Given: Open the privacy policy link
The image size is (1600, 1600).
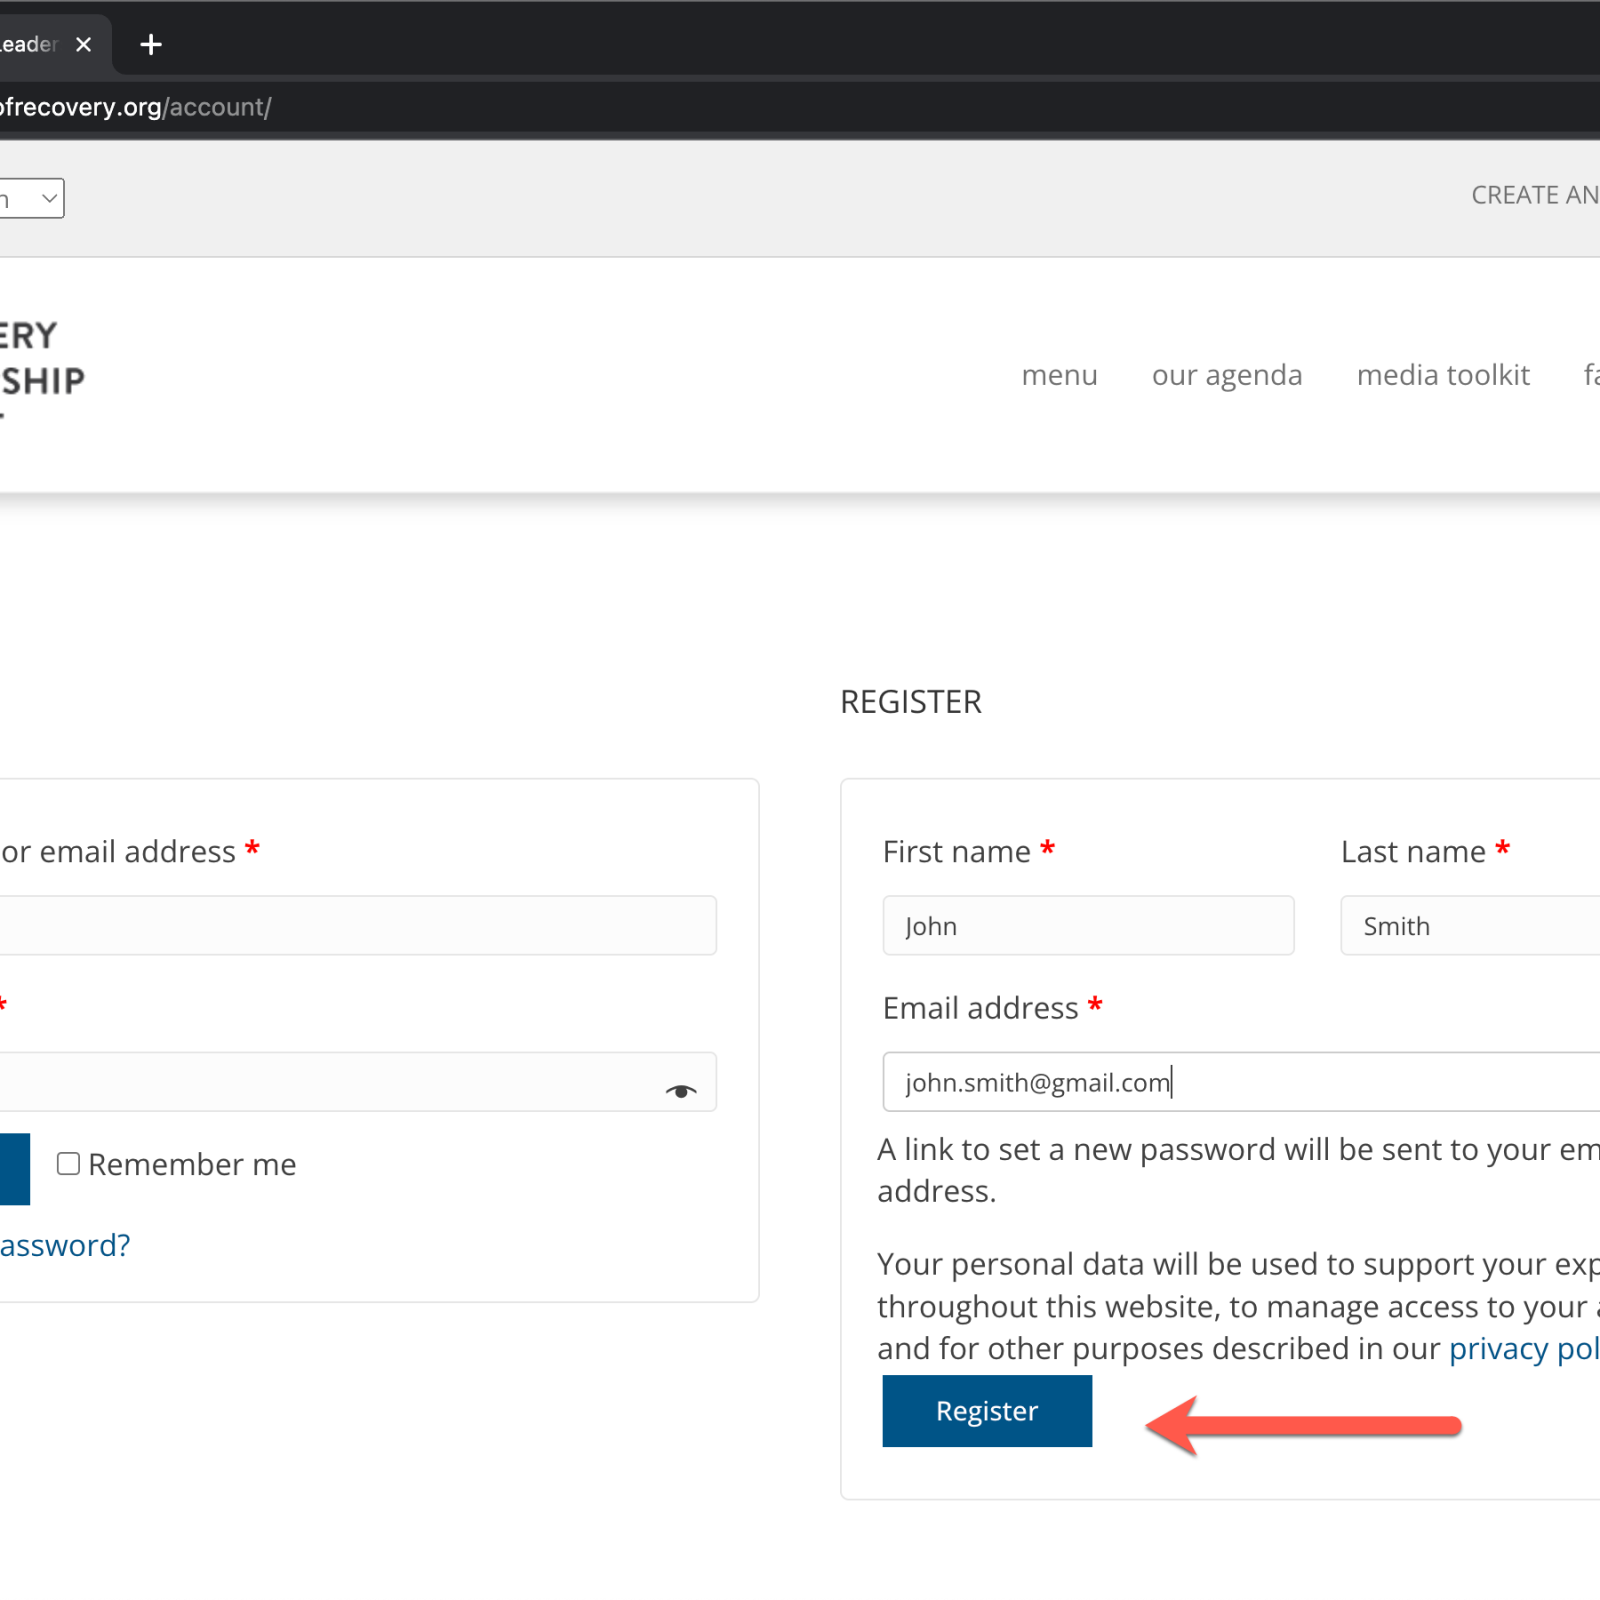Looking at the screenshot, I should [1523, 1349].
